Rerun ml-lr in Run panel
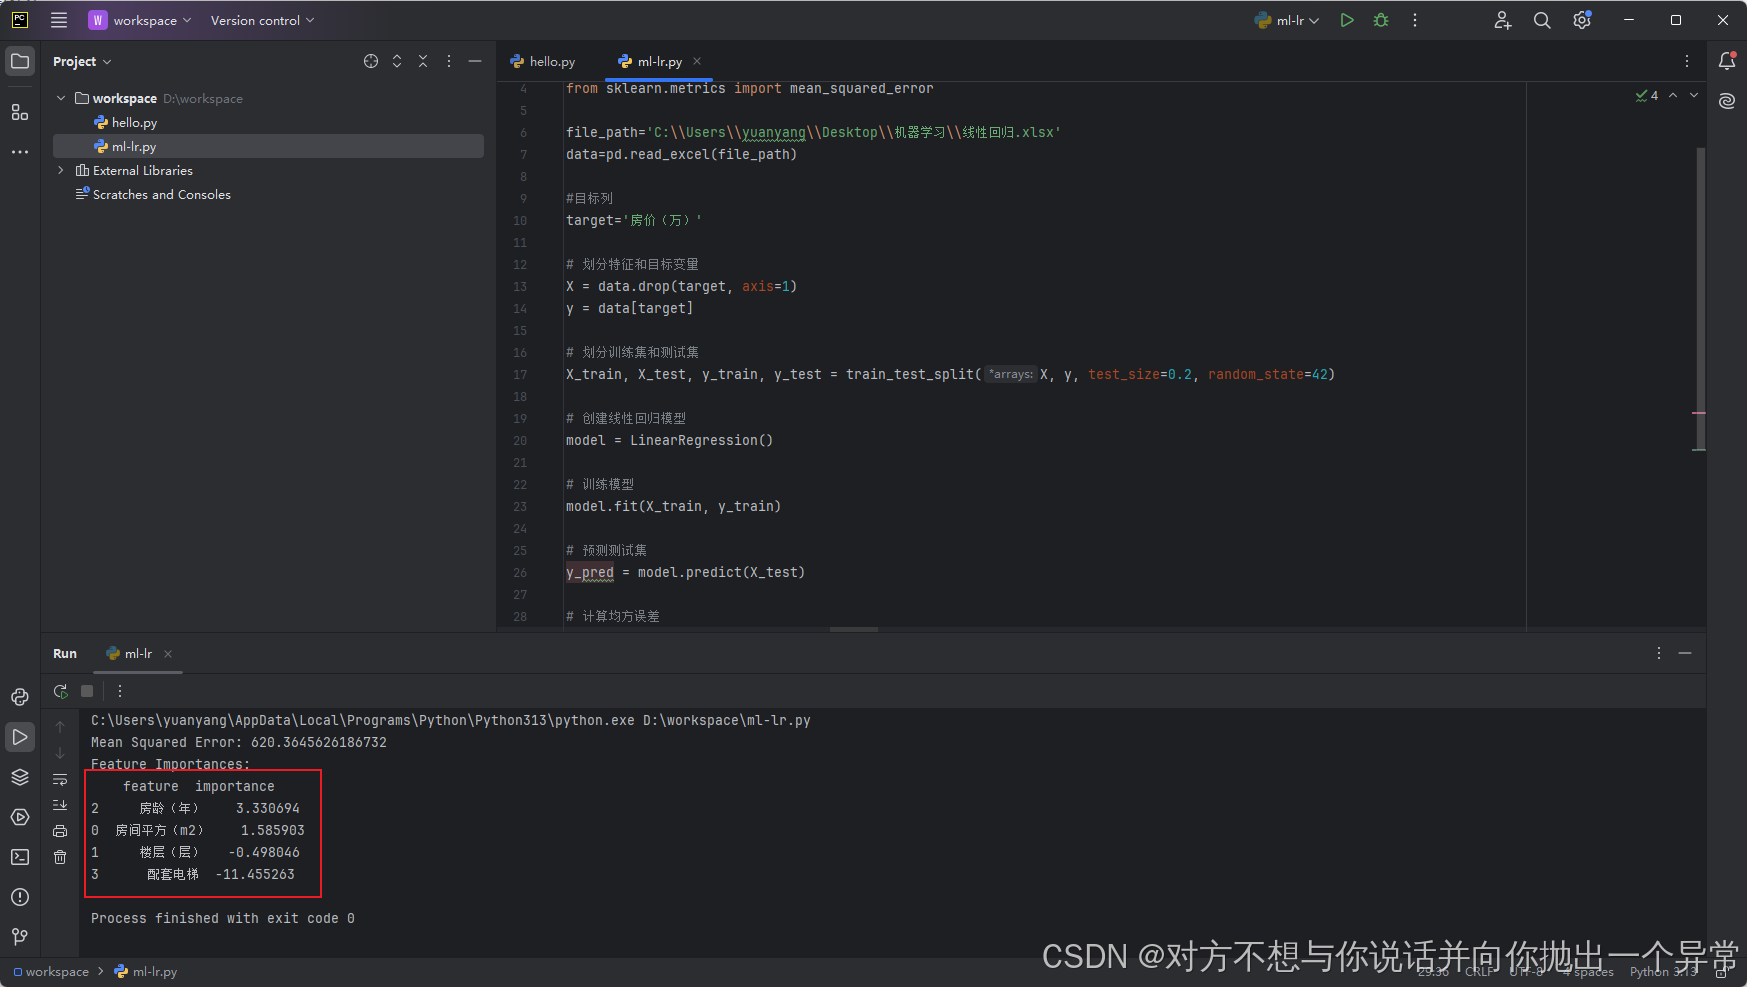 (x=61, y=691)
